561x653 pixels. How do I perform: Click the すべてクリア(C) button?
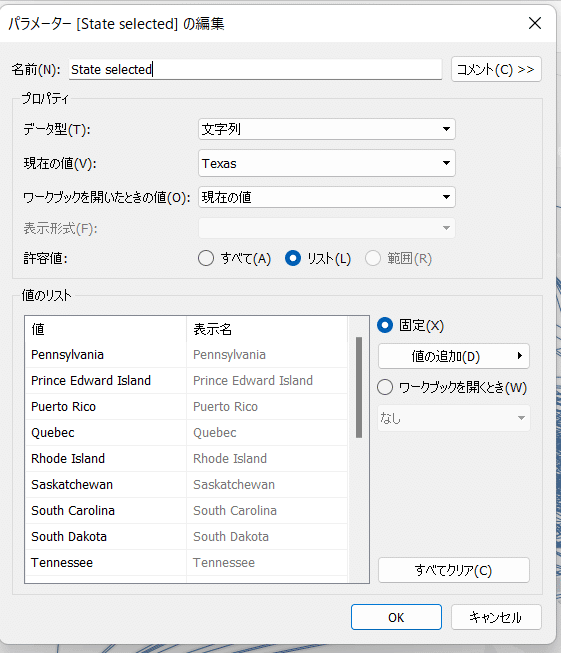tap(454, 570)
